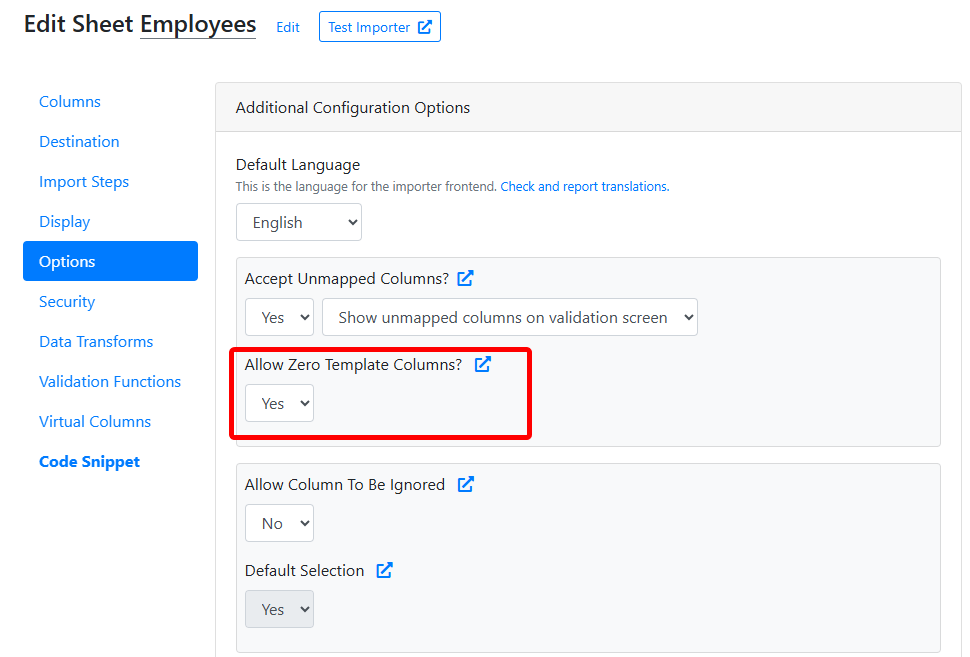Screen dimensions: 970x657
Task: Go to the Display section
Action: (64, 221)
